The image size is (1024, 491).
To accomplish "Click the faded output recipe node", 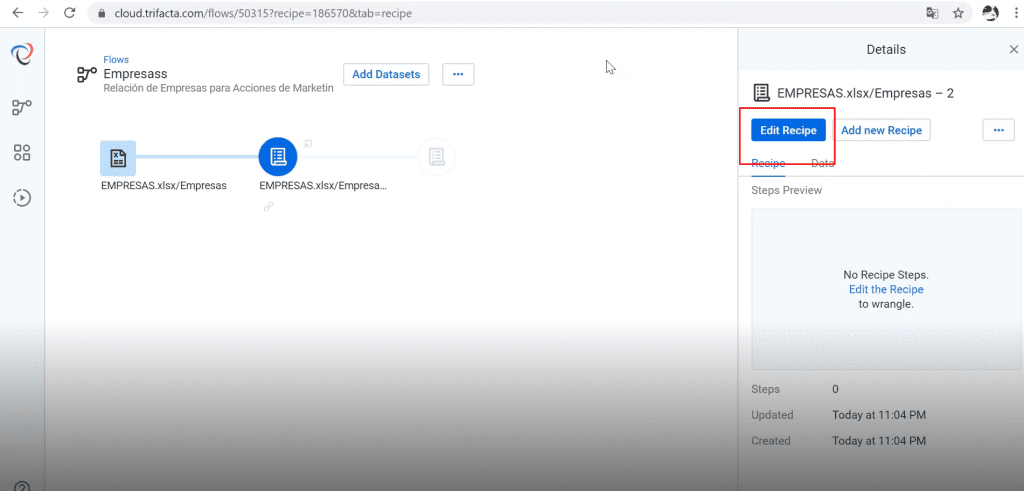I will 436,157.
